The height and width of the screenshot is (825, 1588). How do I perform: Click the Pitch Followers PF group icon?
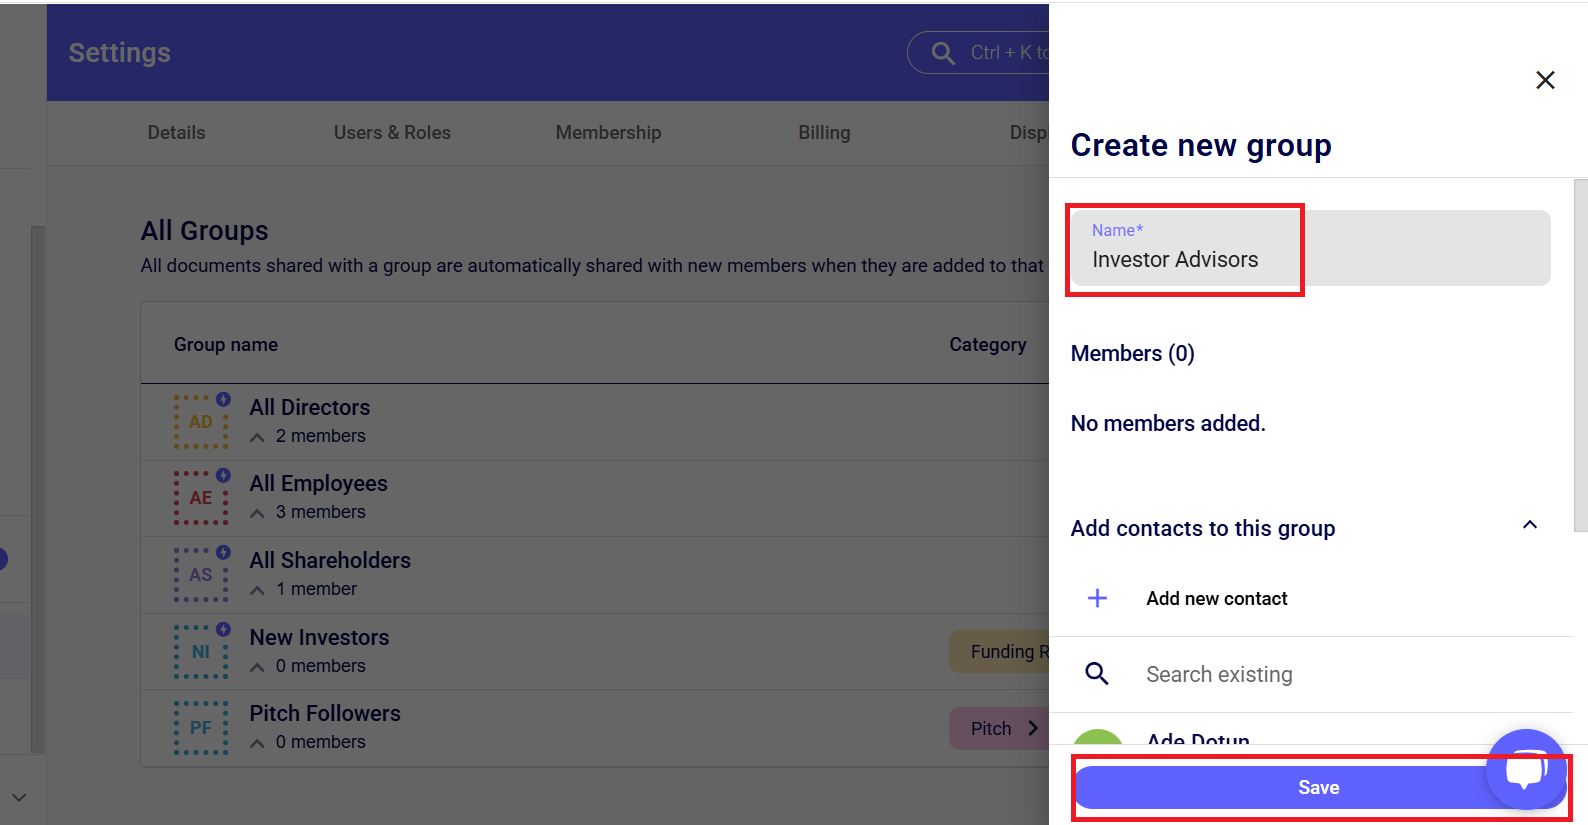[x=201, y=728]
